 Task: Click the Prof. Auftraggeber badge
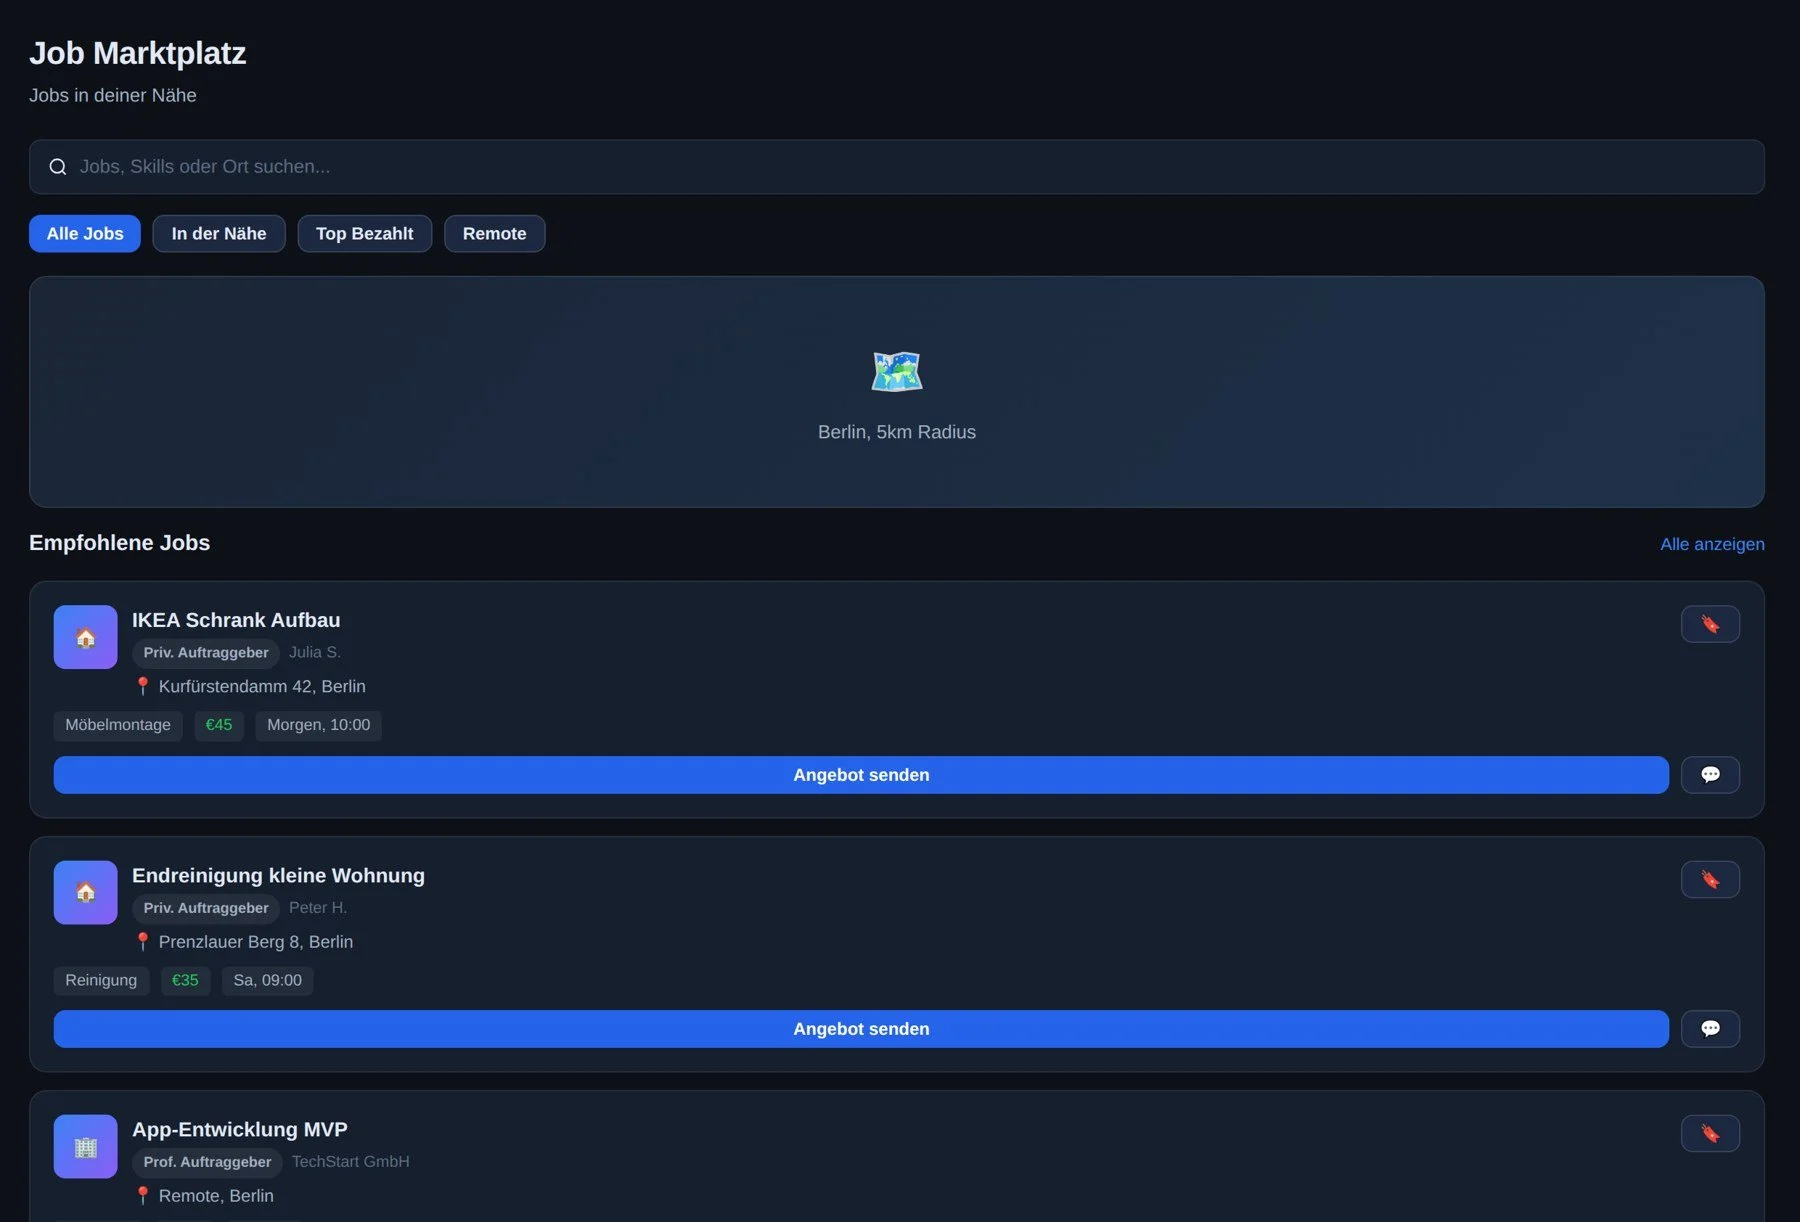point(207,1162)
